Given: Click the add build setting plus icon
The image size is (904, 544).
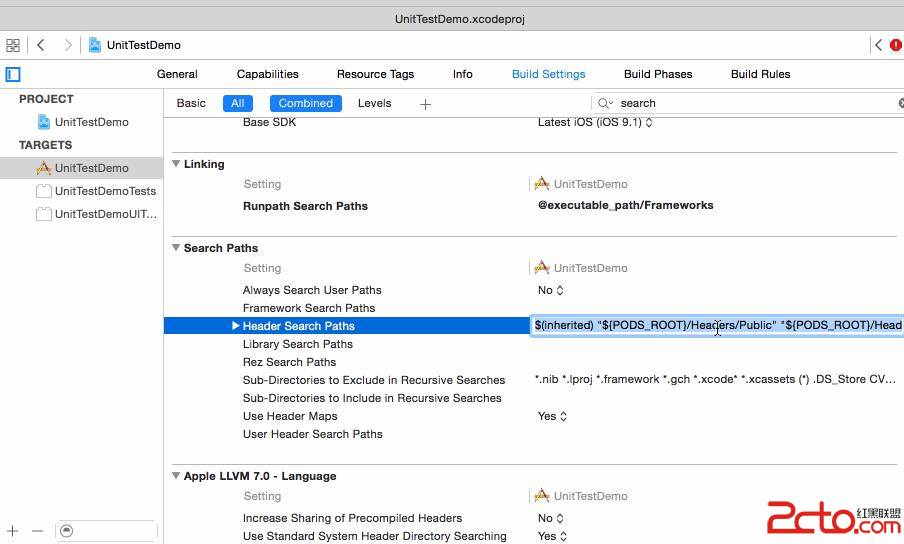Looking at the screenshot, I should click(x=425, y=104).
